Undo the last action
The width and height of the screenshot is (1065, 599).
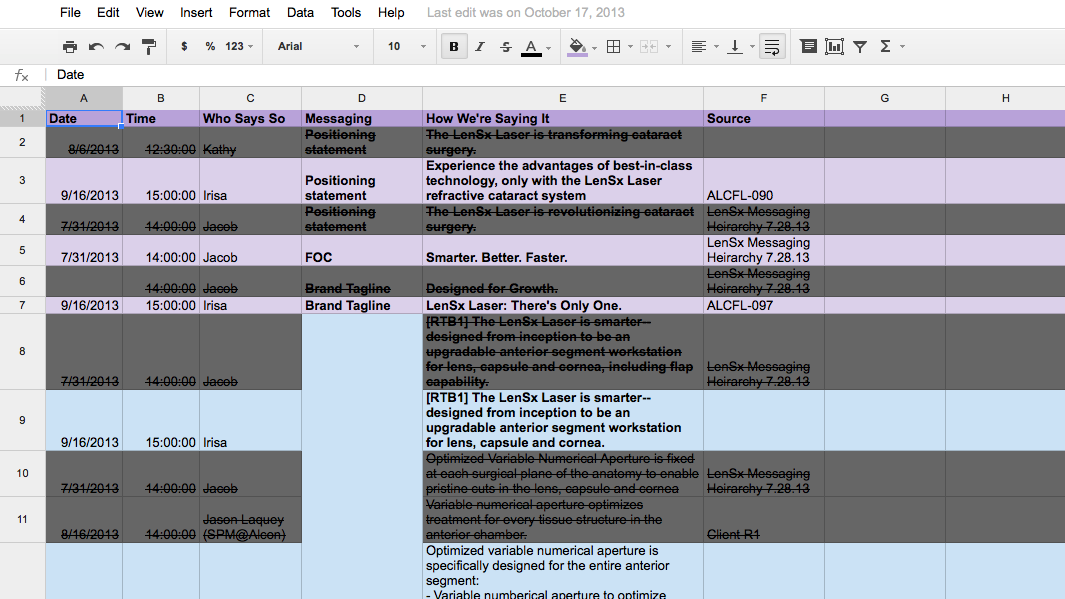tap(96, 47)
